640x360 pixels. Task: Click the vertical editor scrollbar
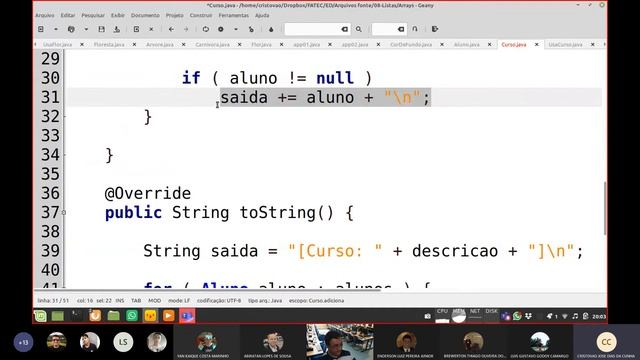pos(604,208)
